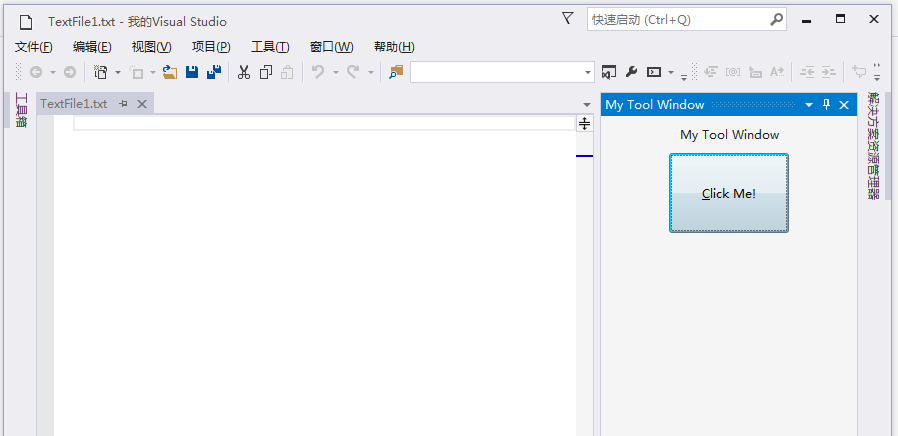The height and width of the screenshot is (436, 898).
Task: Open the text editor toolbar overflow
Action: (877, 73)
